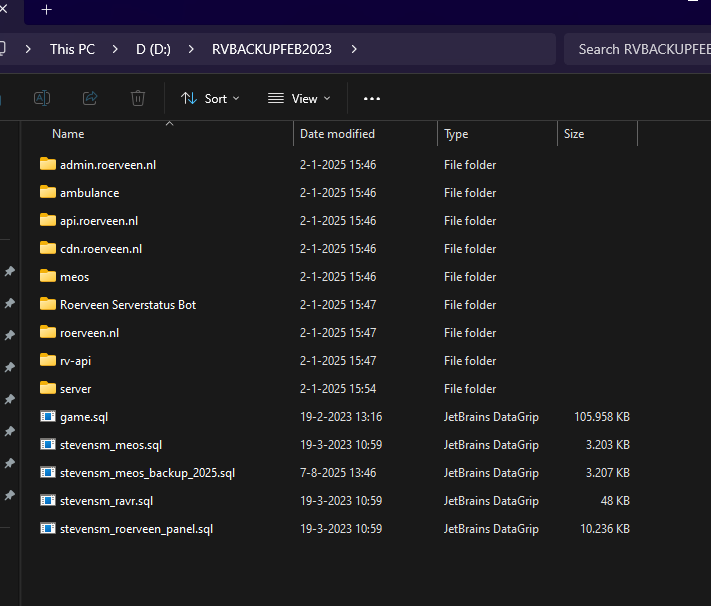Open the View dropdown menu
Viewport: 711px width, 606px height.
coord(298,98)
